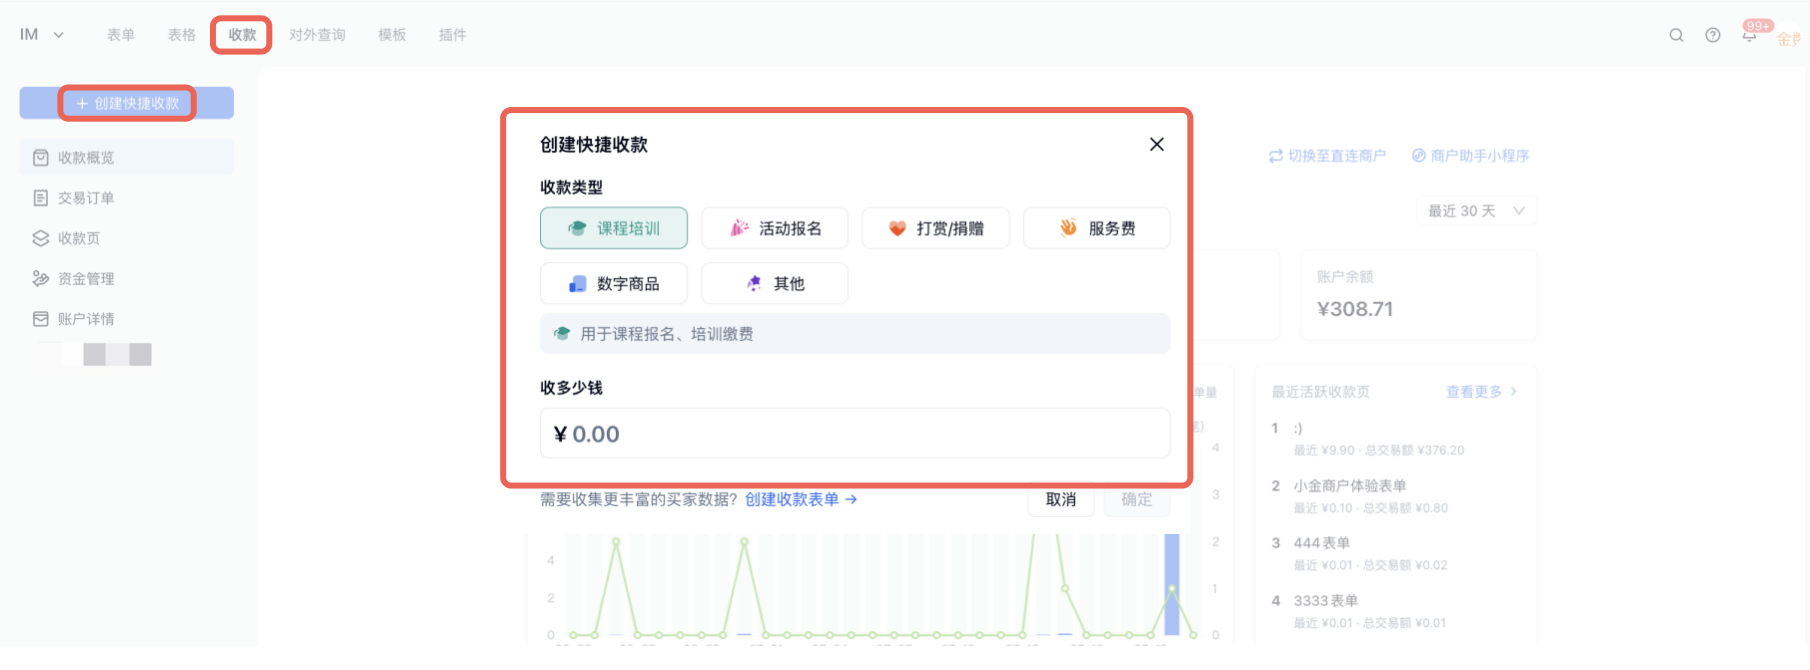Select 数字商品 payment type
Screen dimensions: 1810x670
coord(614,284)
